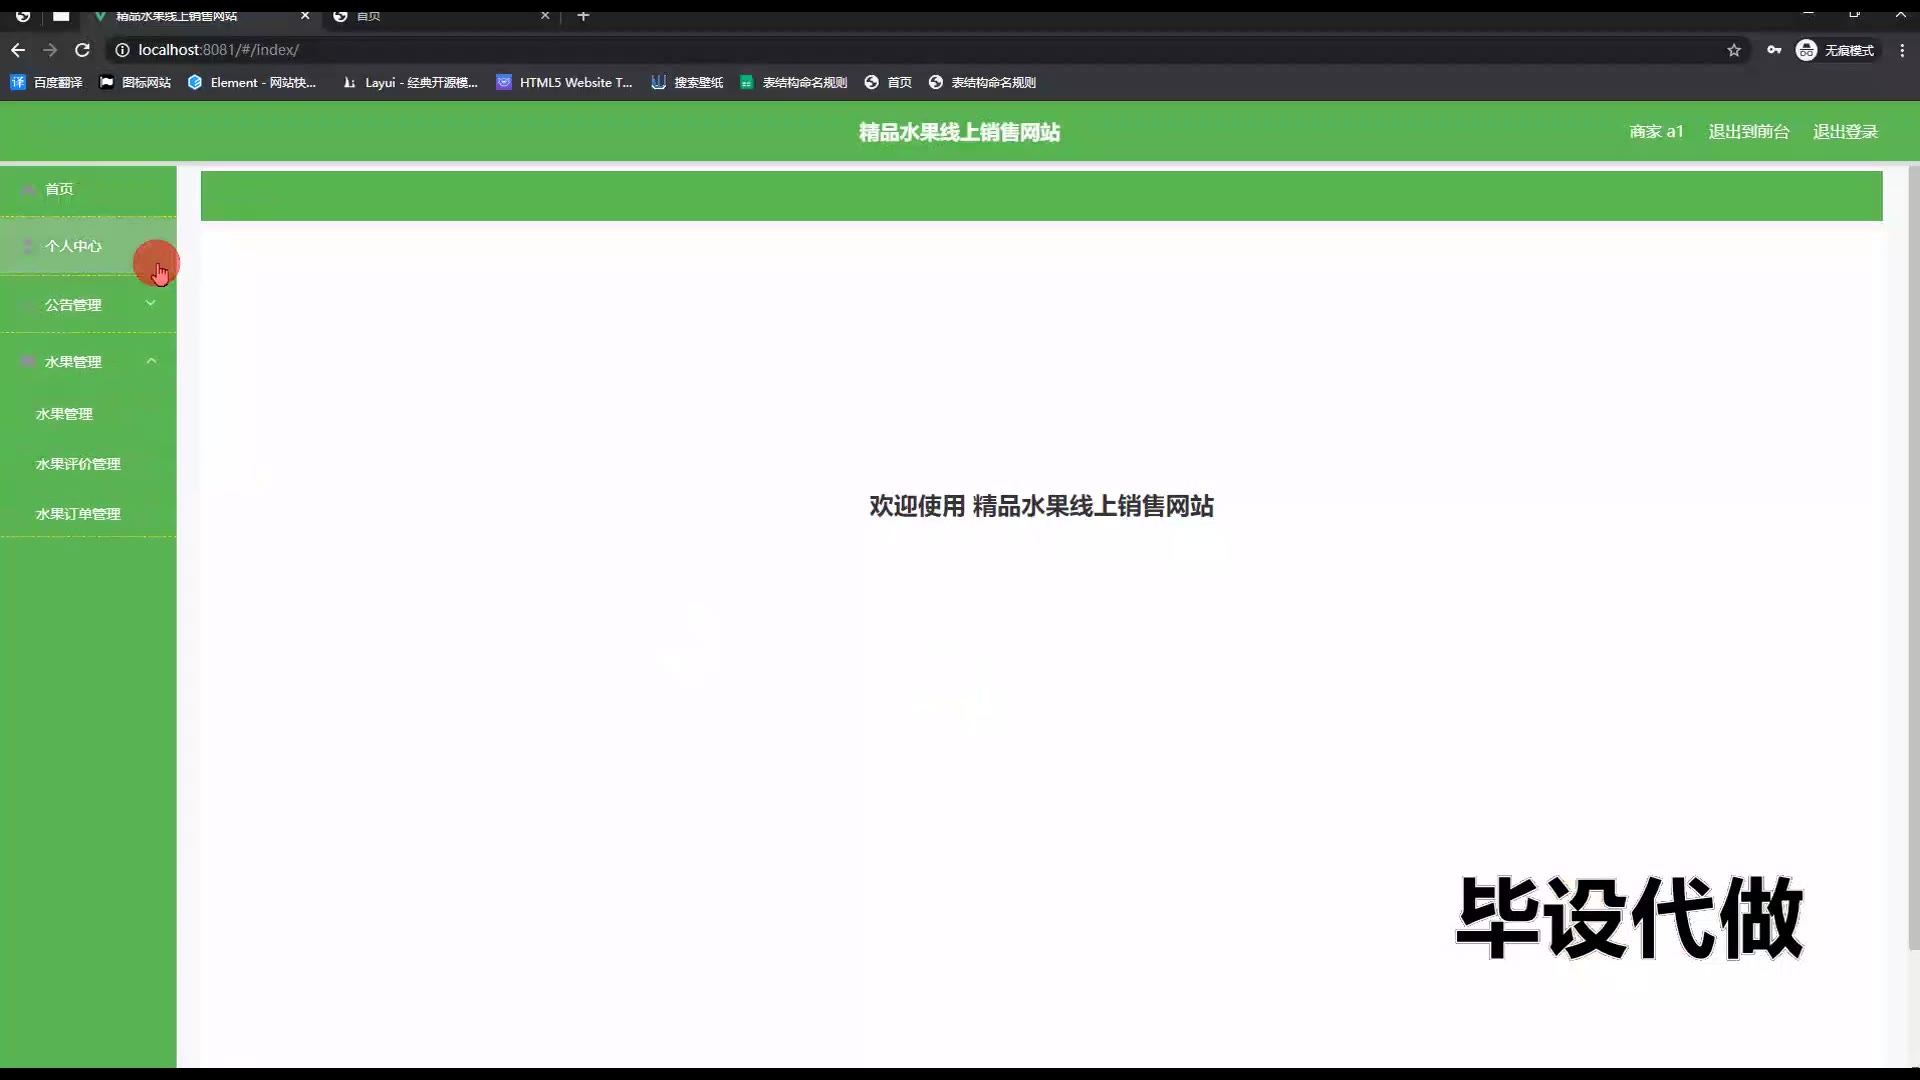Viewport: 1920px width, 1080px height.
Task: Expand the 公告管理 chevron
Action: click(x=151, y=304)
